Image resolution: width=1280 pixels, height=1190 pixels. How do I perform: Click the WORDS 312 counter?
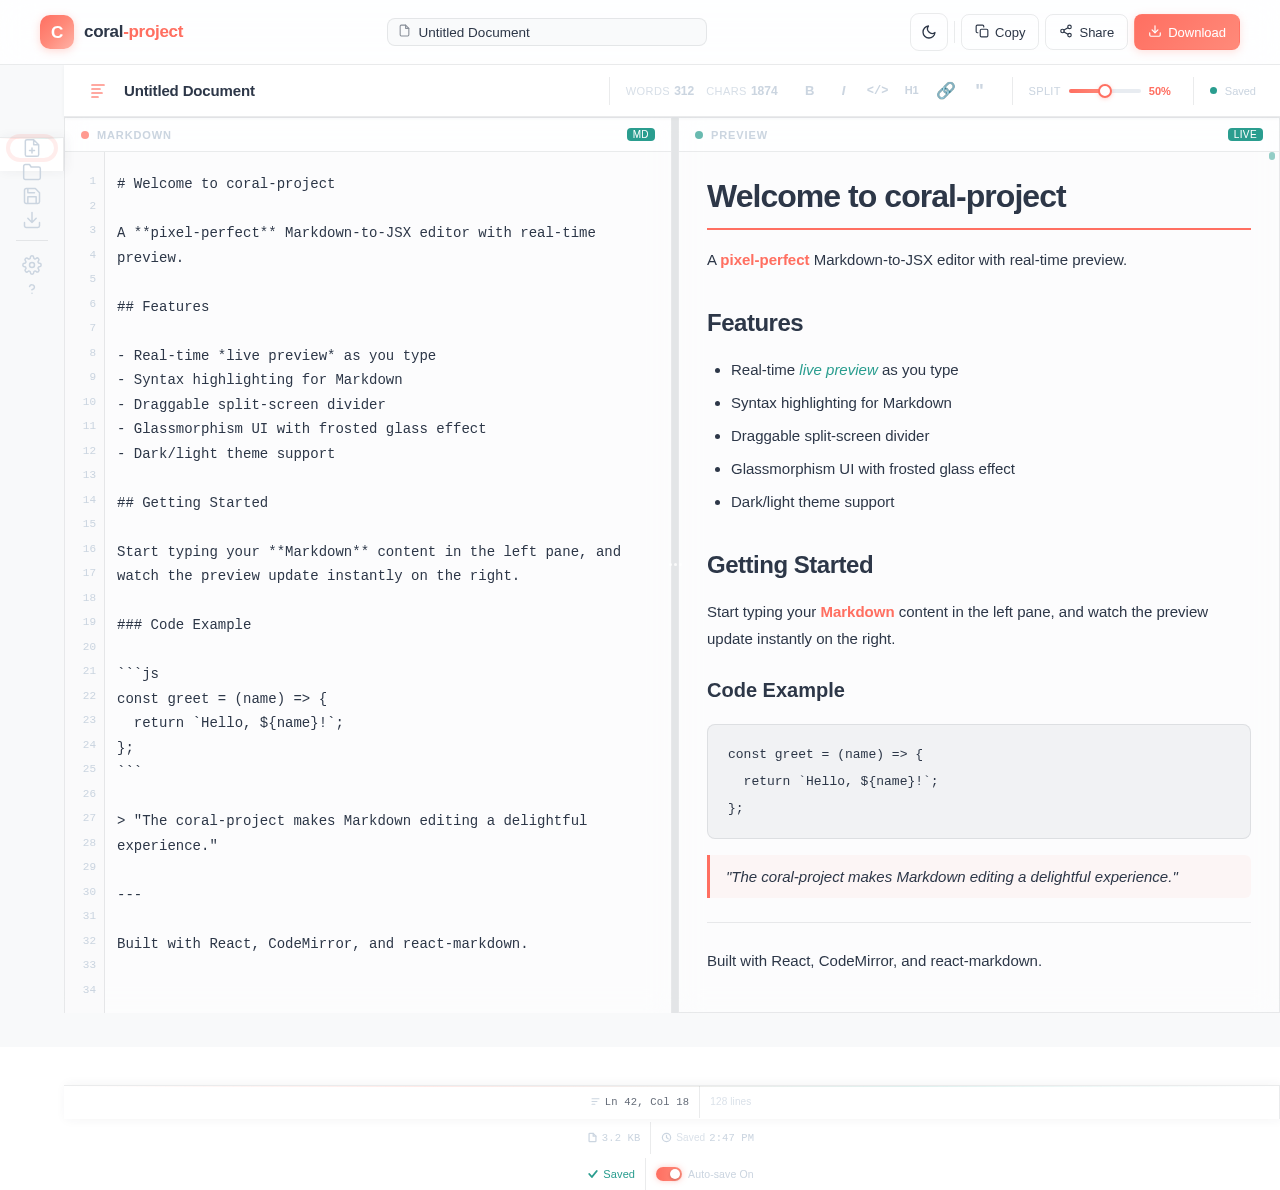coord(660,91)
